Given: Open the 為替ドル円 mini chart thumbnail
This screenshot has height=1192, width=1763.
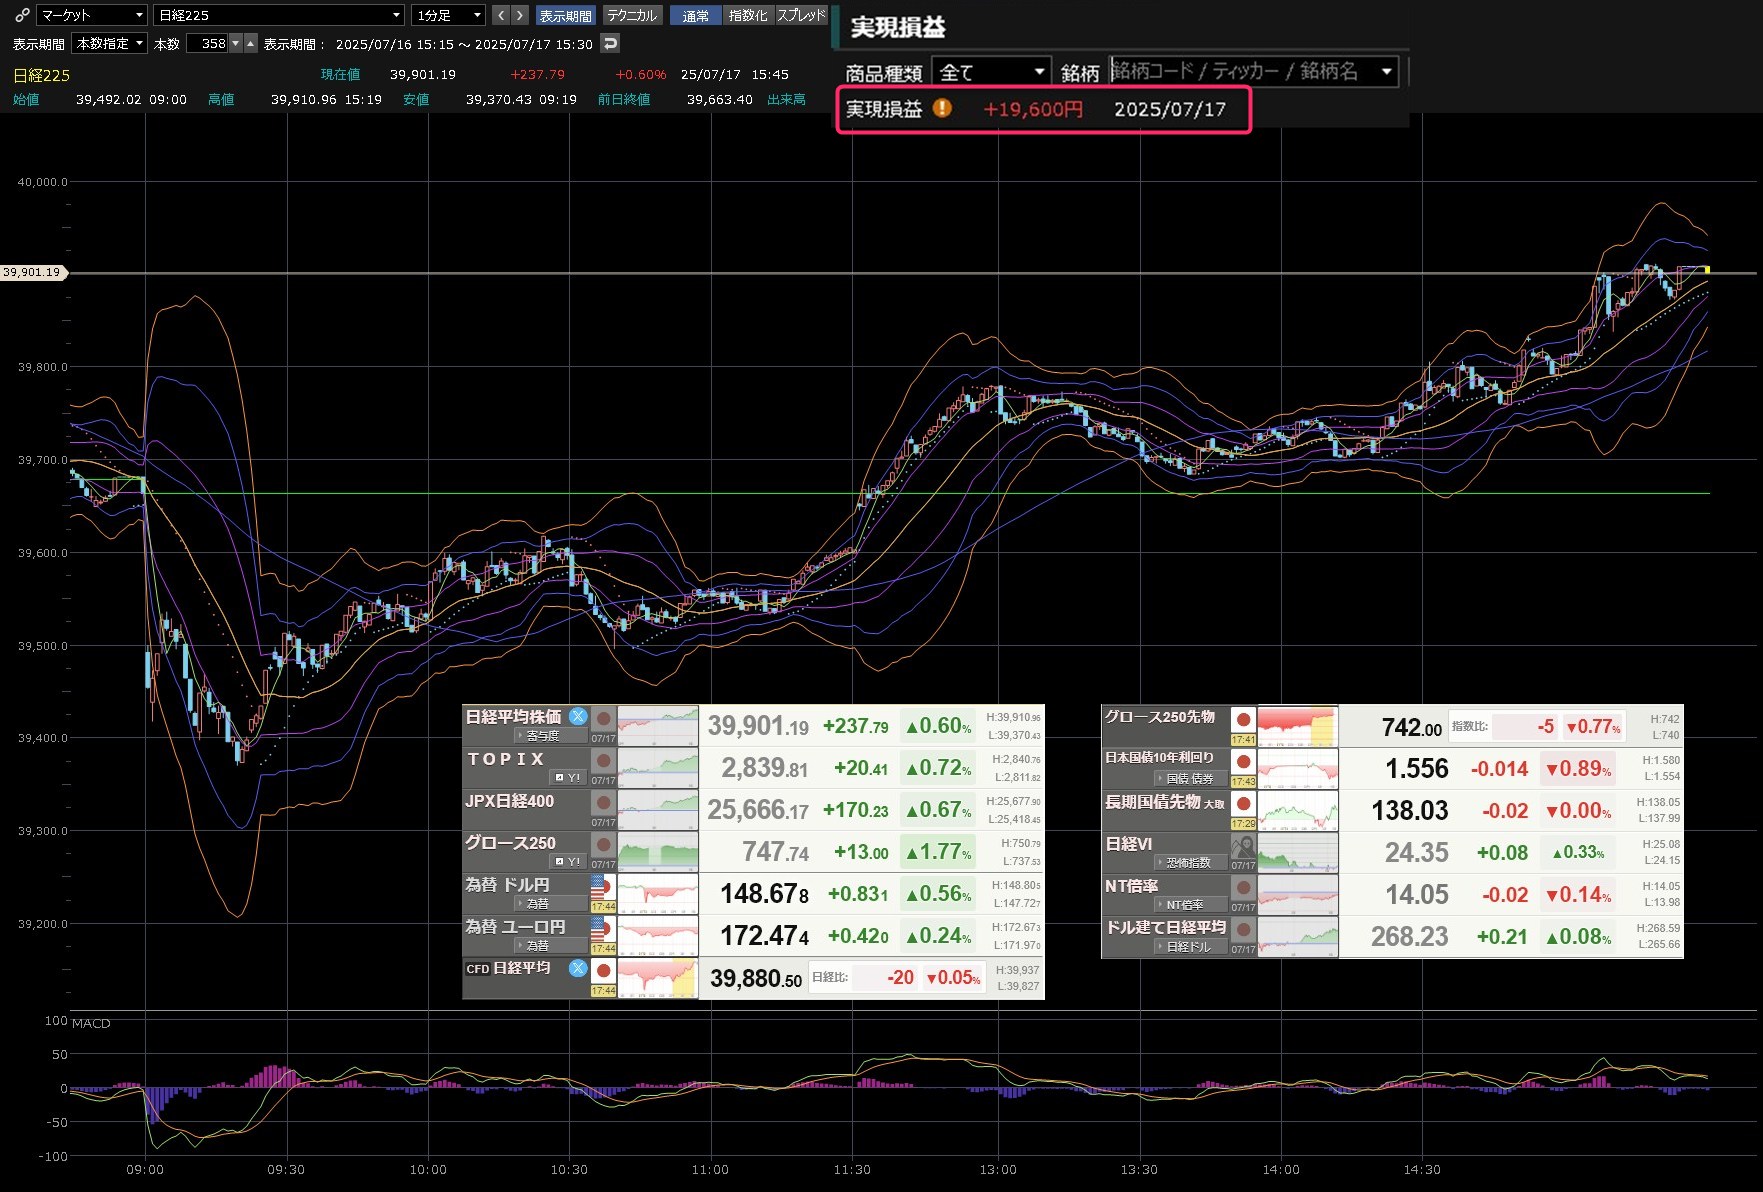Looking at the screenshot, I should tap(658, 894).
